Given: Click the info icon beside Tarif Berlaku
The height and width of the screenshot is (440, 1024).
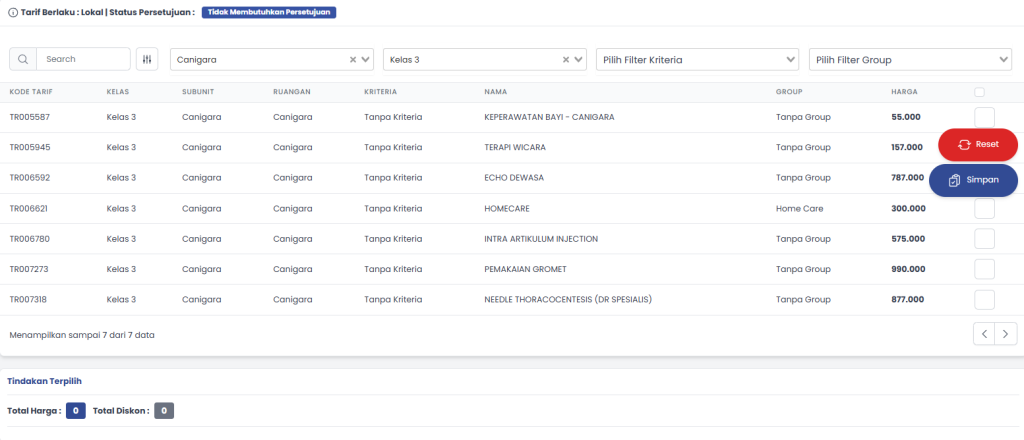Looking at the screenshot, I should coord(12,13).
